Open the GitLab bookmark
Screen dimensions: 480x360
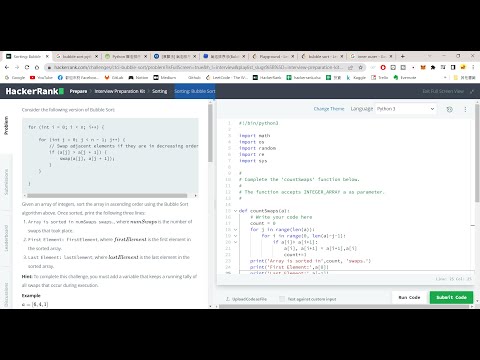tap(114, 77)
